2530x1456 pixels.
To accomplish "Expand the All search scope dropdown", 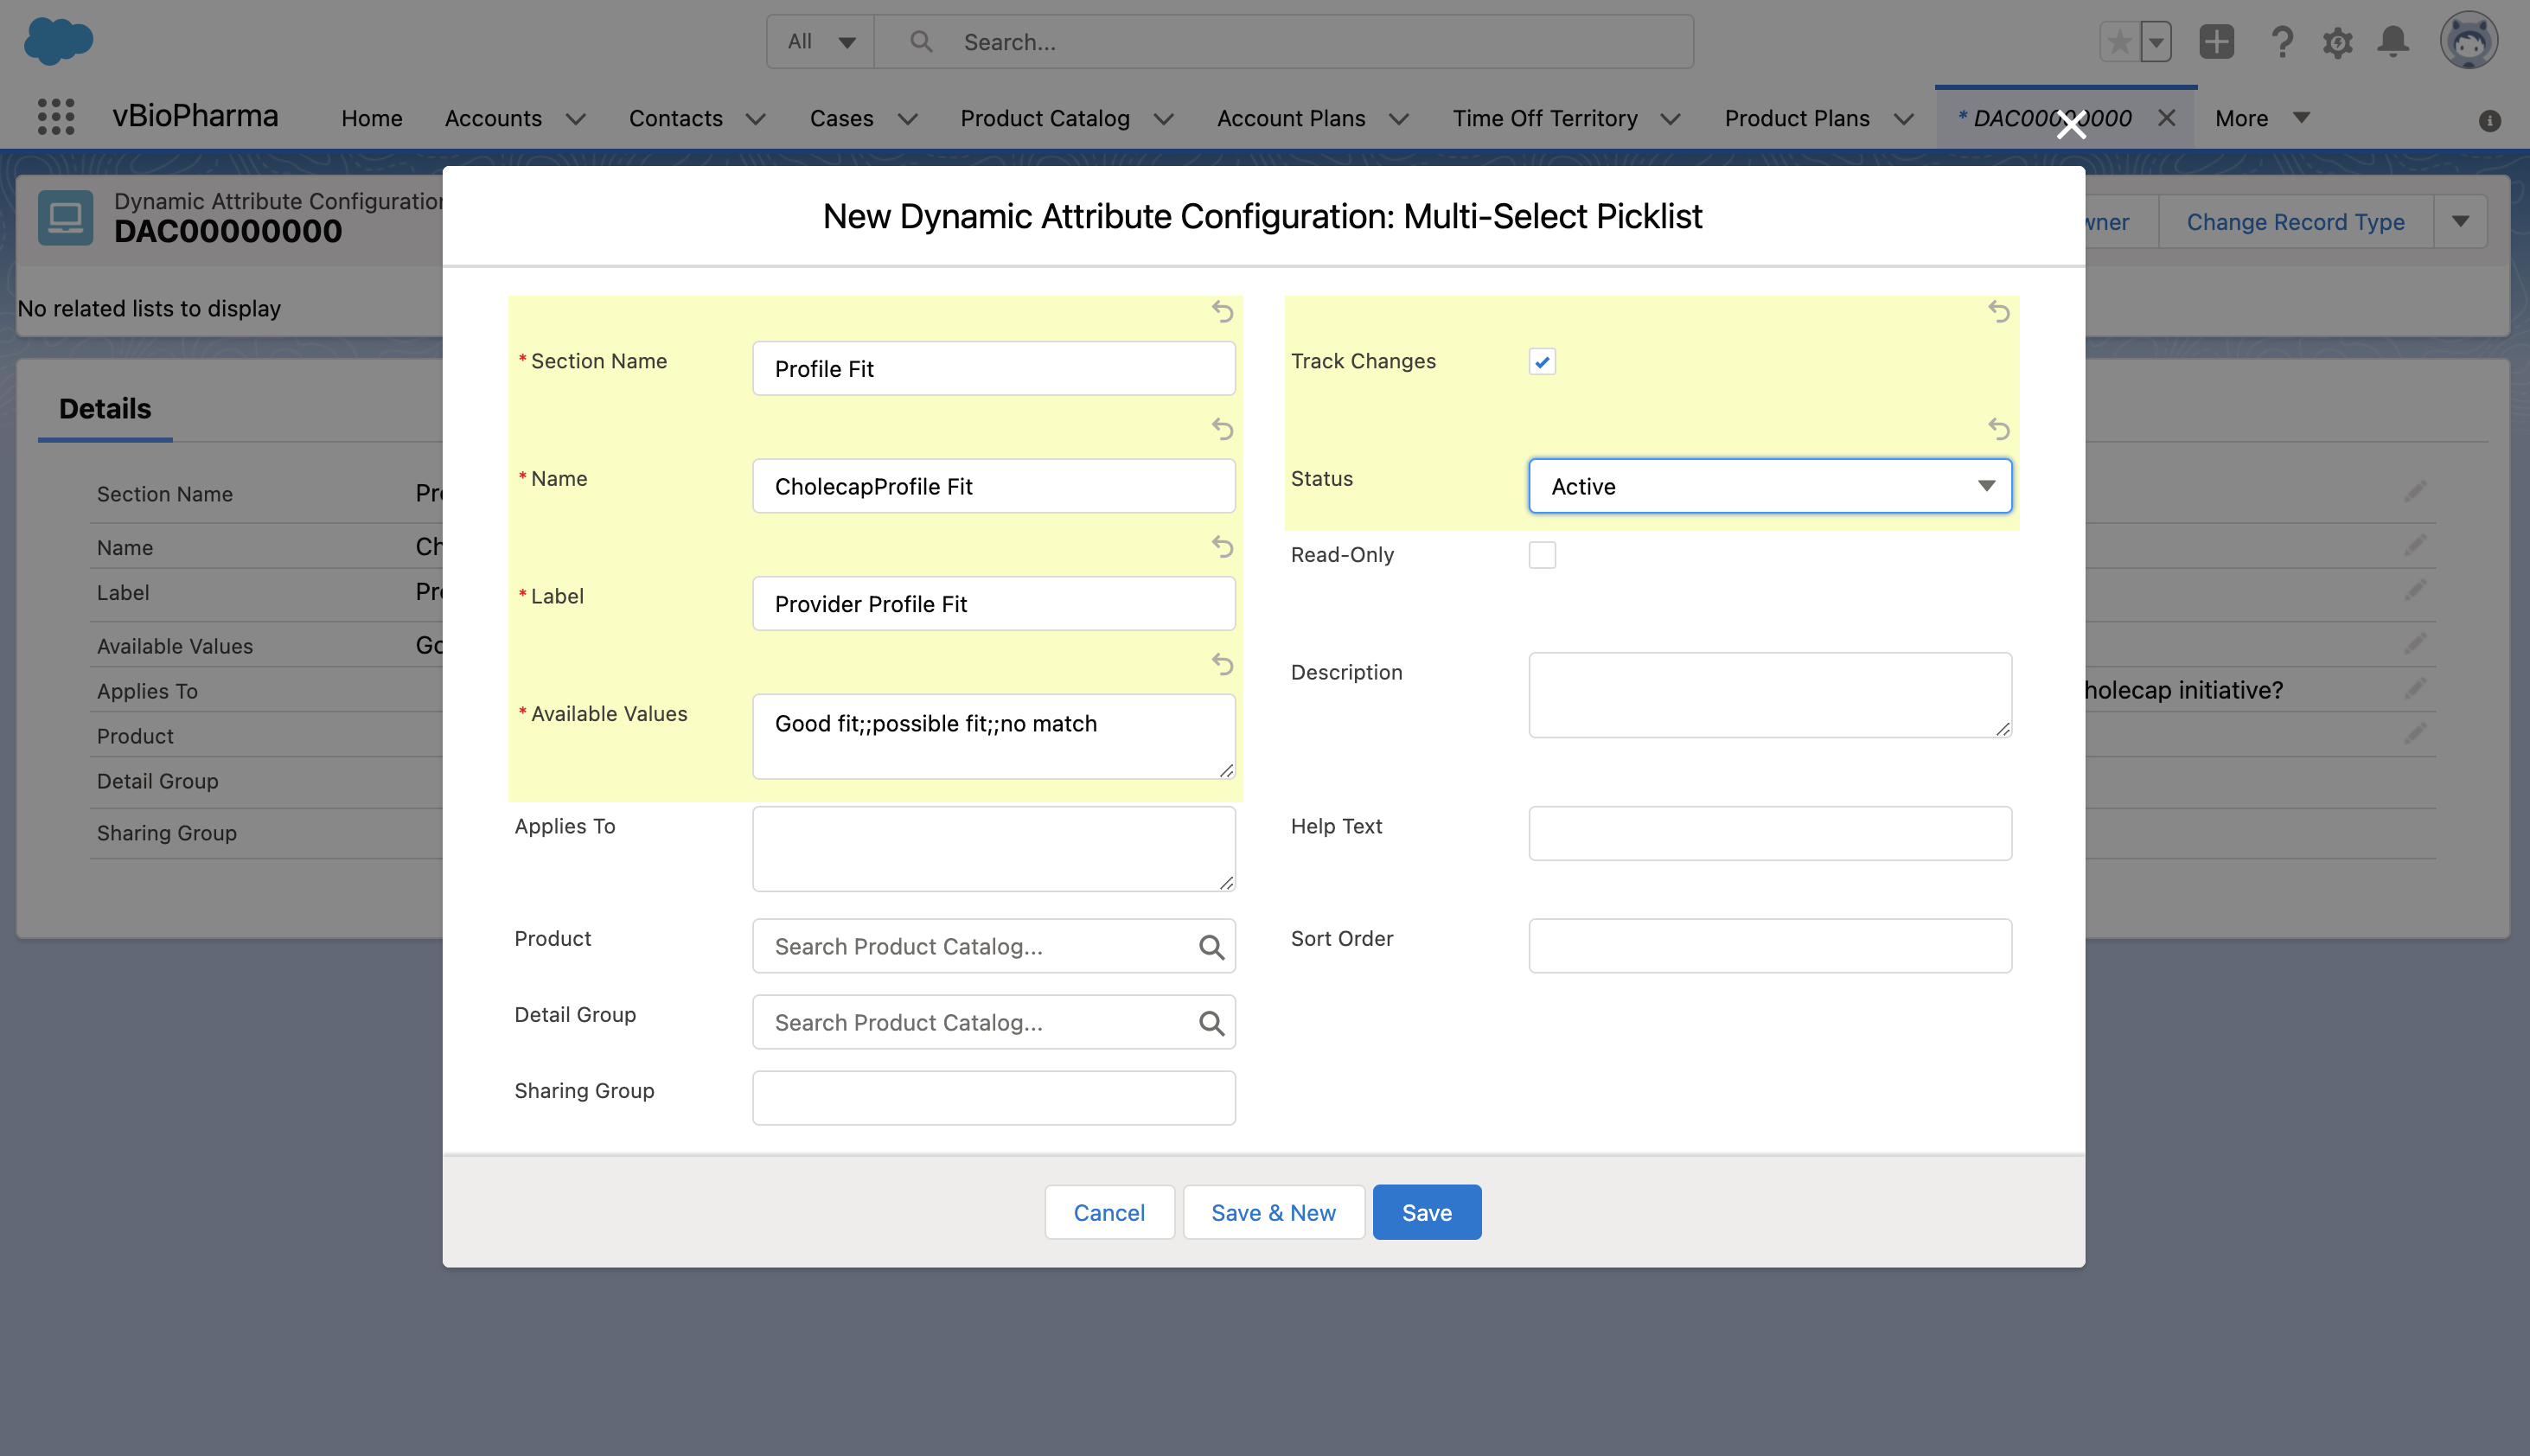I will 821,42.
